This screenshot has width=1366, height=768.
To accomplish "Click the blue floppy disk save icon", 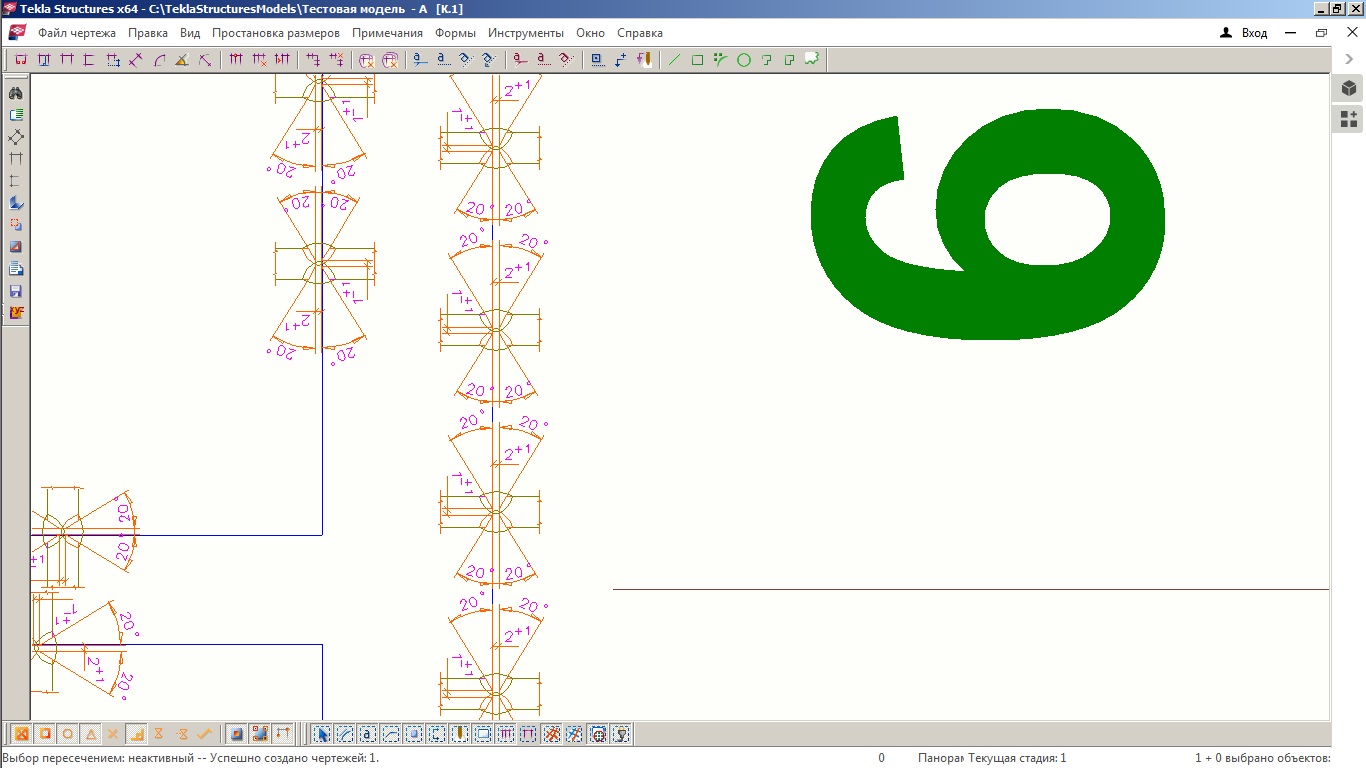I will [15, 291].
